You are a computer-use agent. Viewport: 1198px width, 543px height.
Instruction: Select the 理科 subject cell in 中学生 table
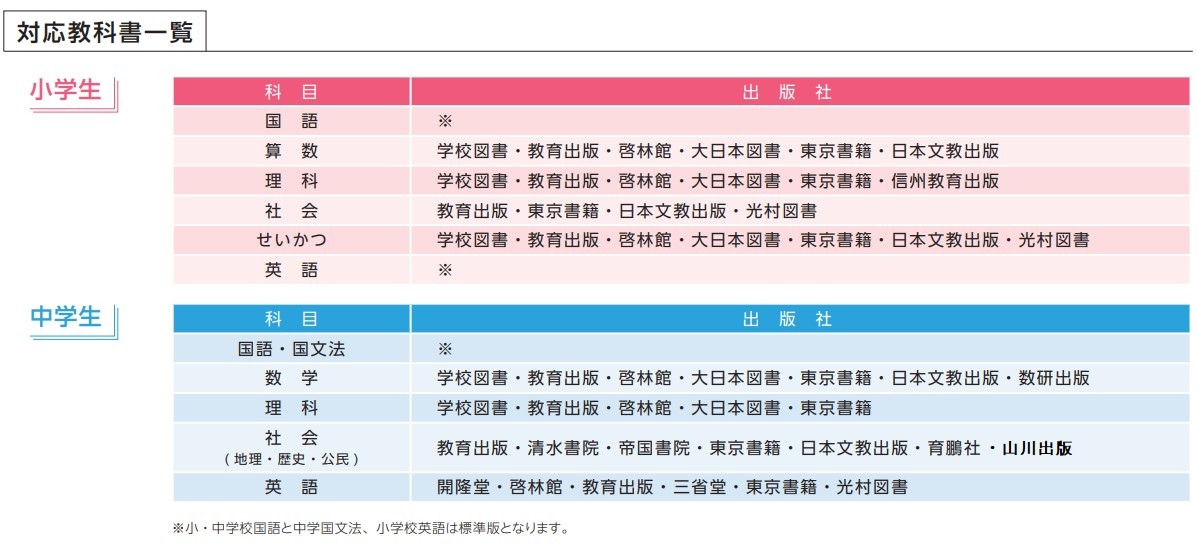point(291,408)
